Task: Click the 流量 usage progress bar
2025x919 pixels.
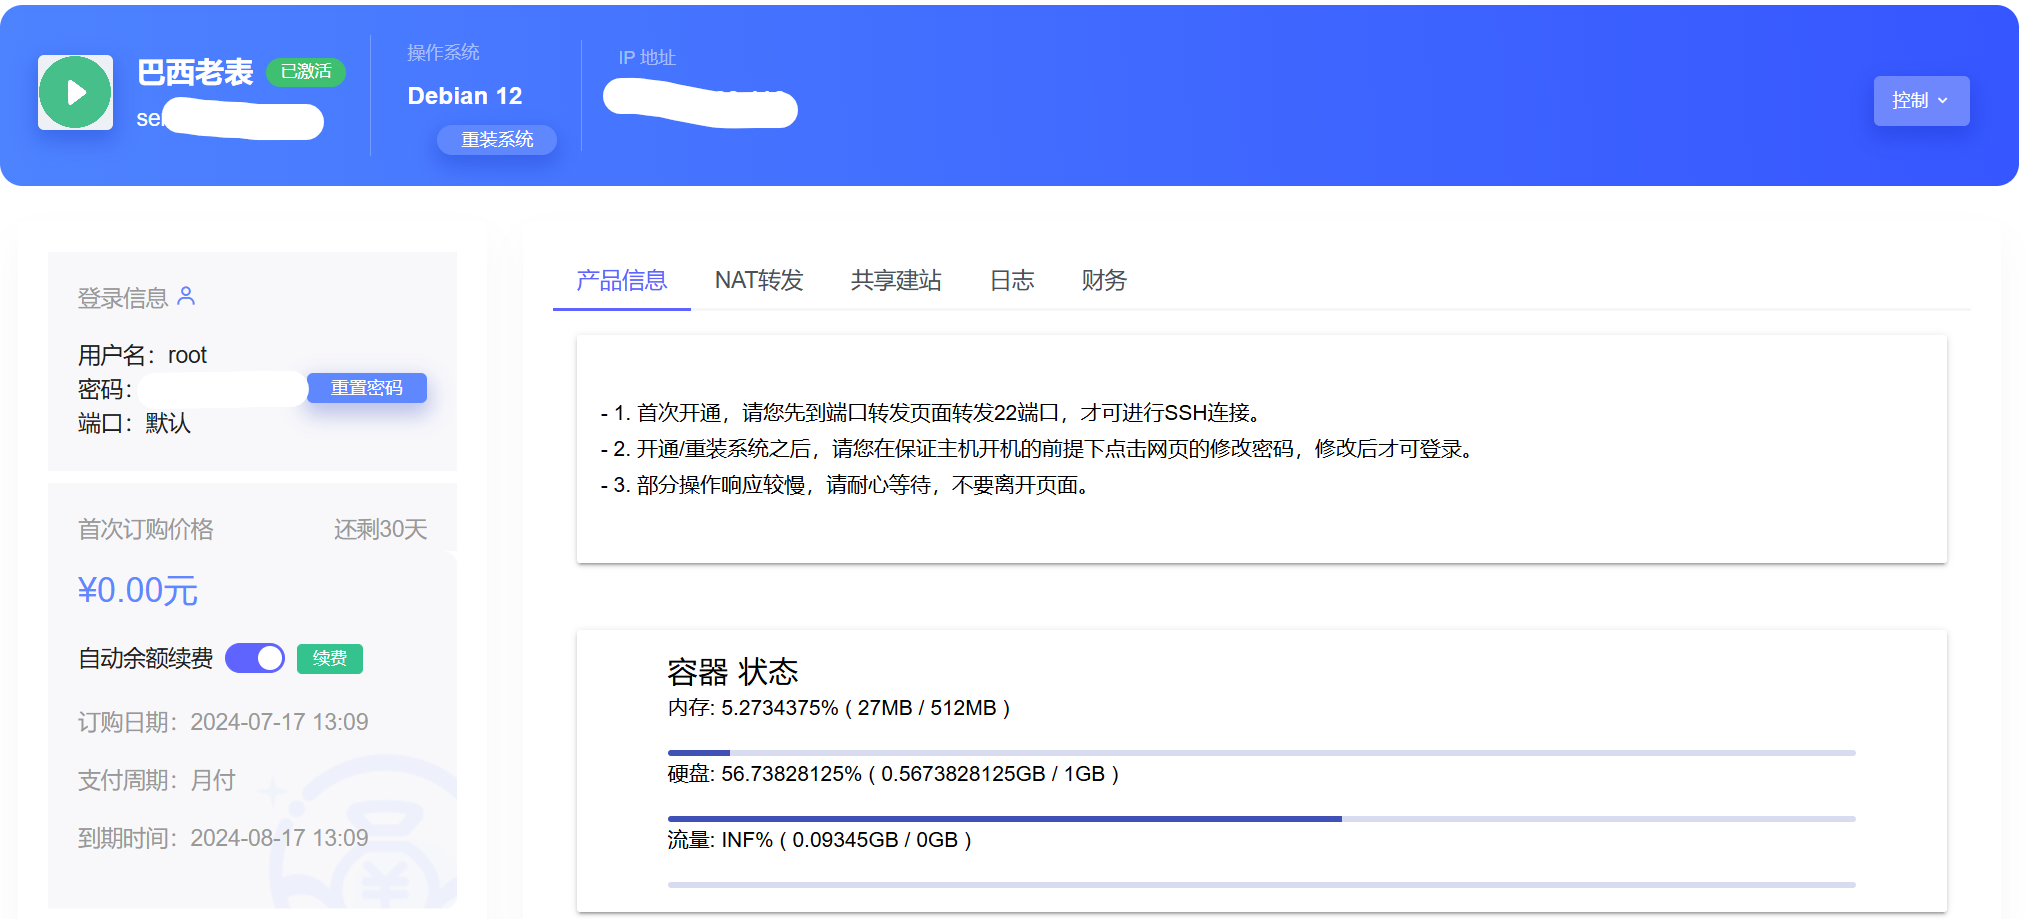Action: (x=1261, y=885)
